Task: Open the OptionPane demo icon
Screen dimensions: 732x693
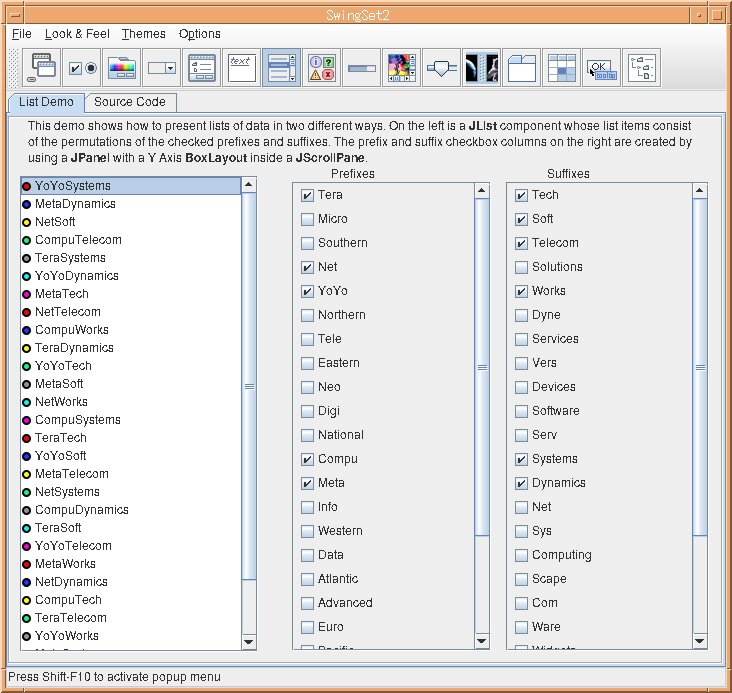Action: tap(321, 68)
